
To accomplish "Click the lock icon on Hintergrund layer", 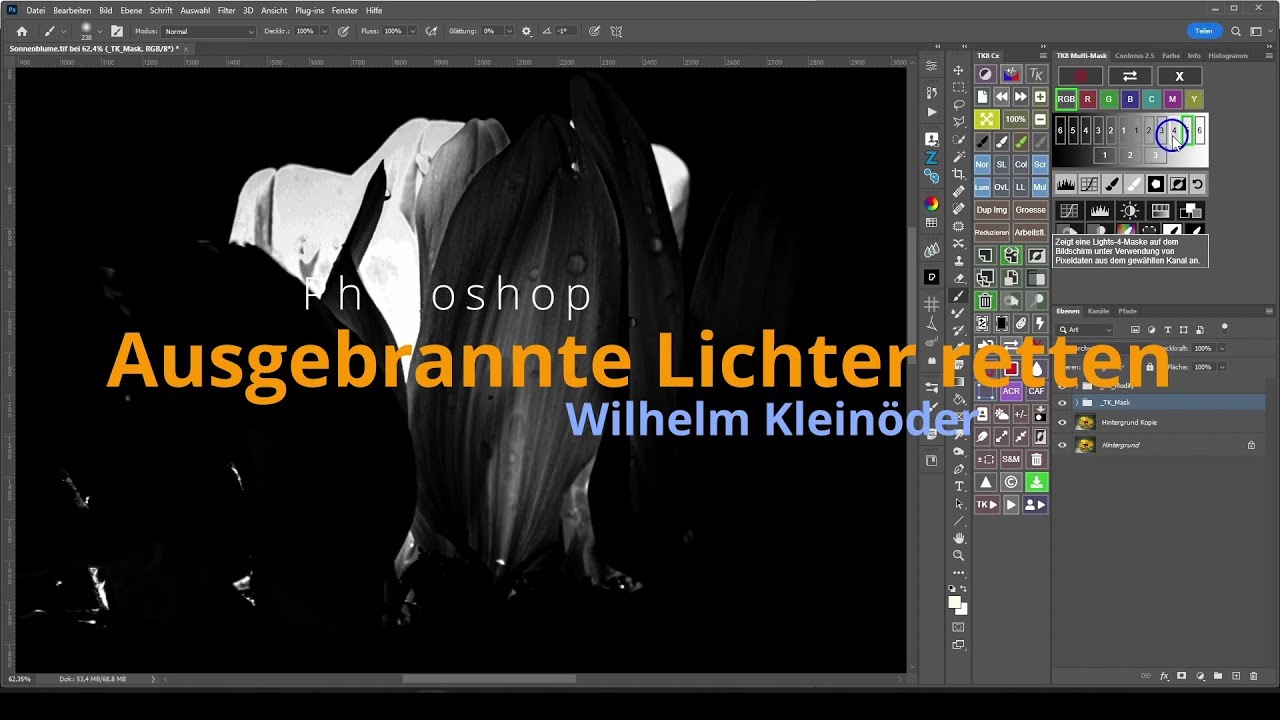I will [x=1251, y=445].
